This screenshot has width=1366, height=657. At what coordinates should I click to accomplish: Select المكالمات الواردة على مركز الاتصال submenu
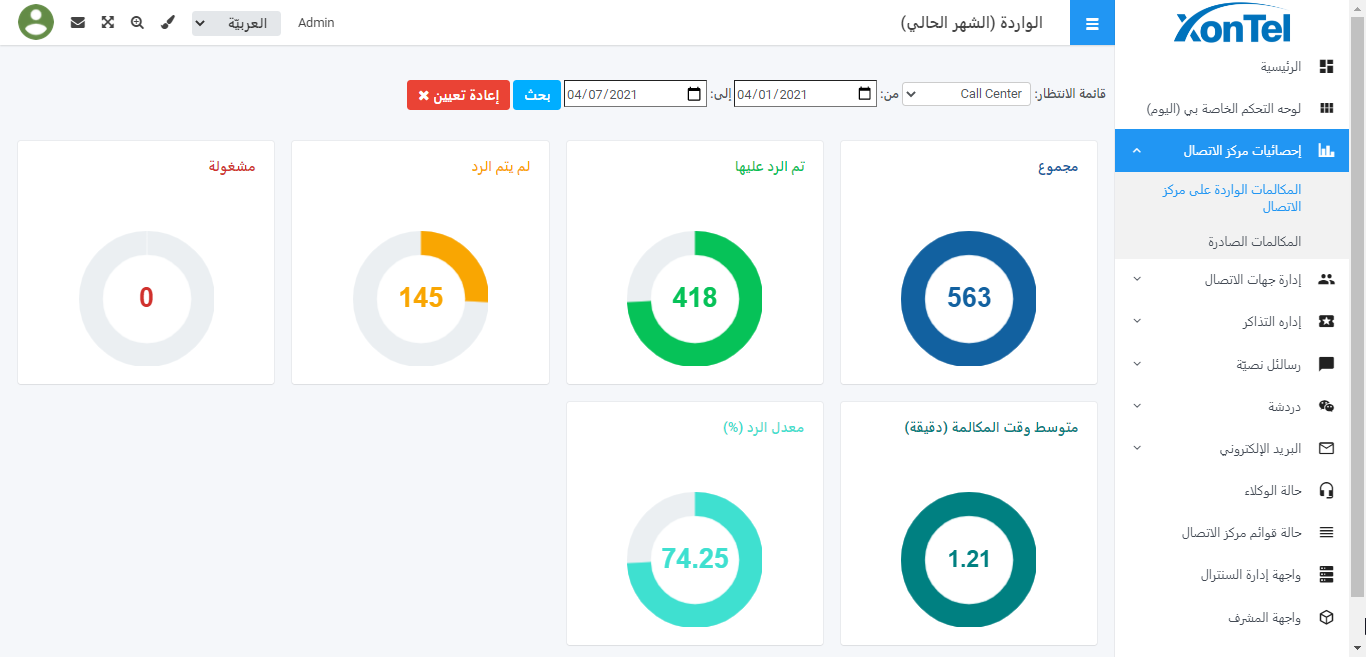point(1232,198)
